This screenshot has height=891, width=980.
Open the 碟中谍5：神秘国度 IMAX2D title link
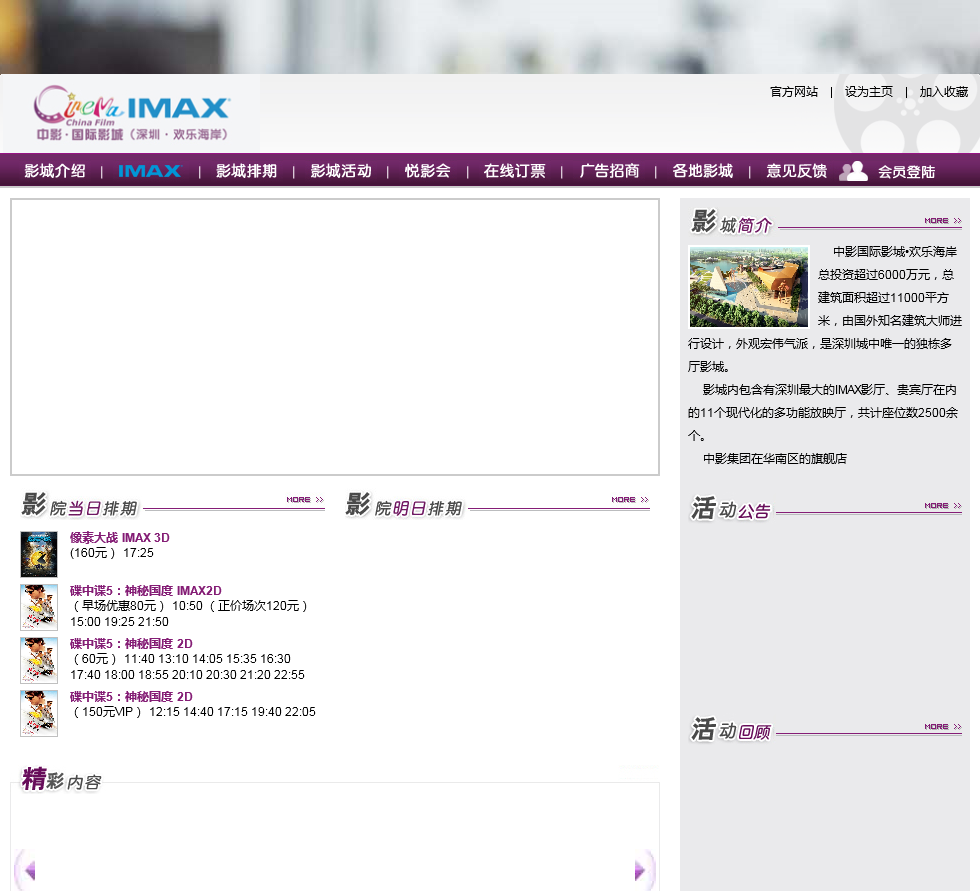[x=146, y=590]
